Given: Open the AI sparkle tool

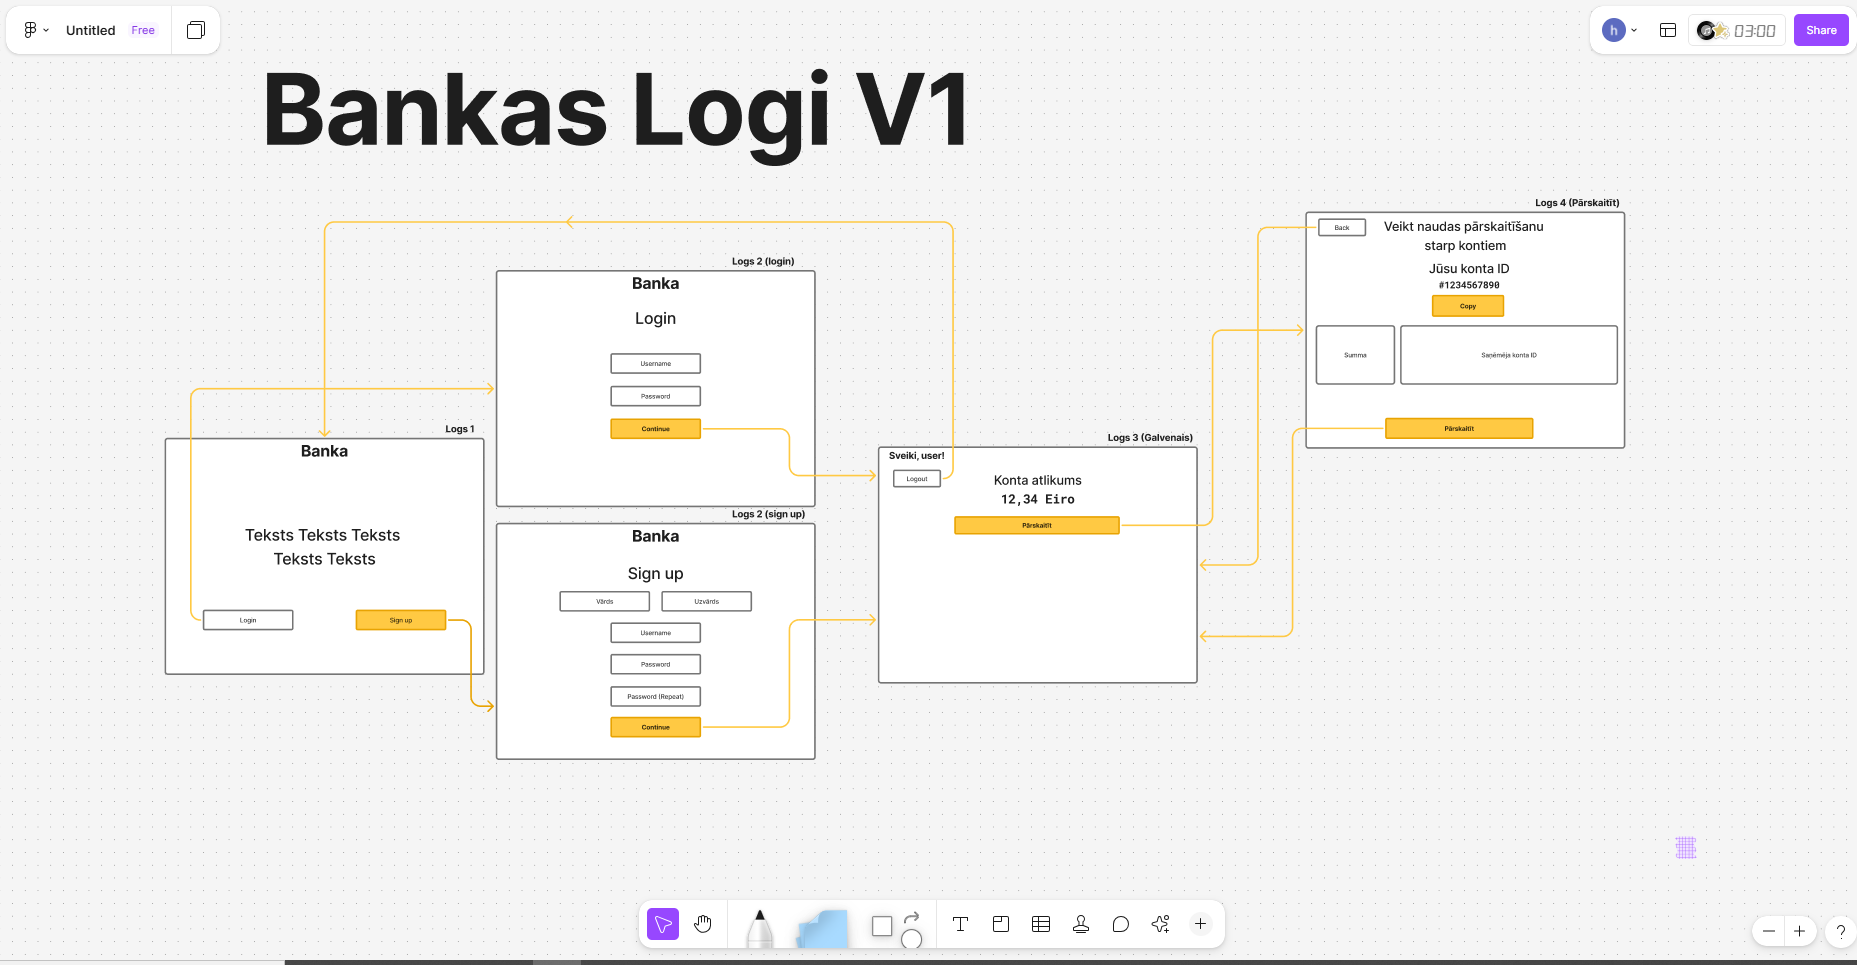Looking at the screenshot, I should (x=1160, y=924).
